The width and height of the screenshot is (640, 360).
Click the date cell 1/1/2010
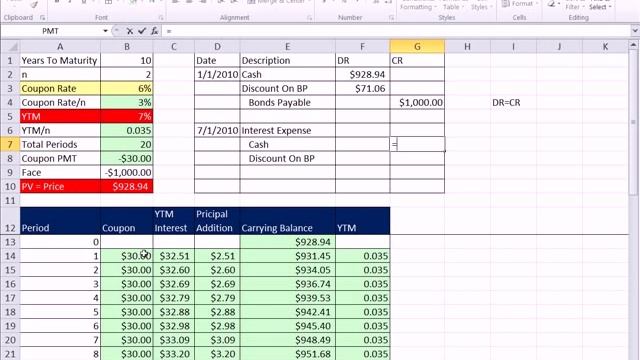coord(218,74)
